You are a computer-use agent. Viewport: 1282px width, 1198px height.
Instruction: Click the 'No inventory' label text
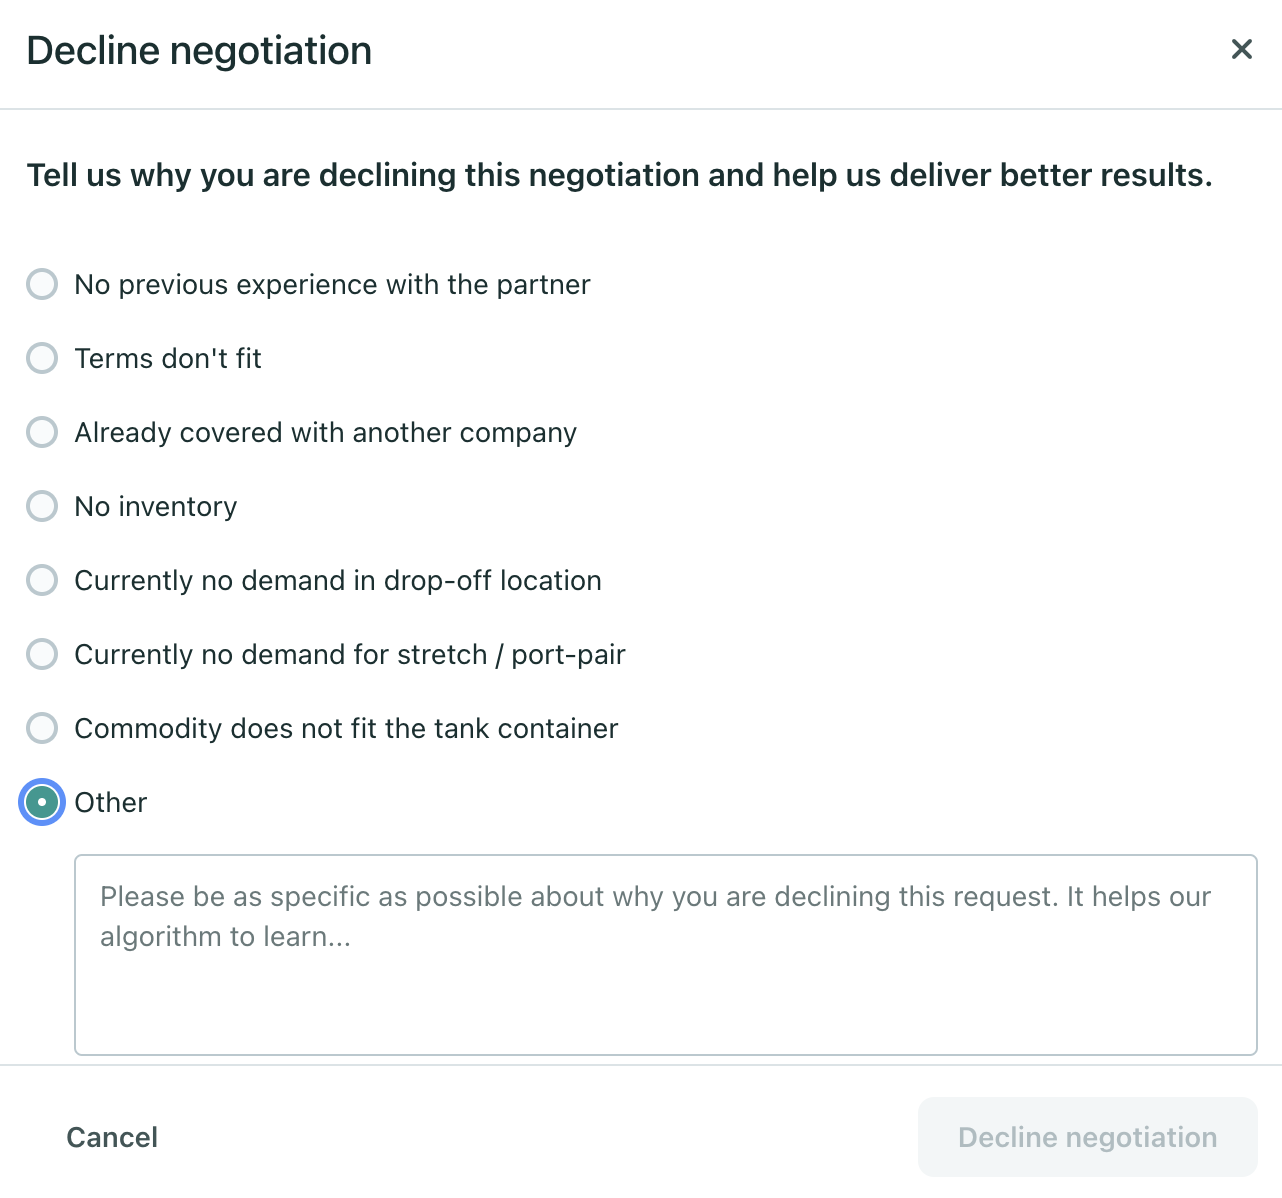pos(156,507)
